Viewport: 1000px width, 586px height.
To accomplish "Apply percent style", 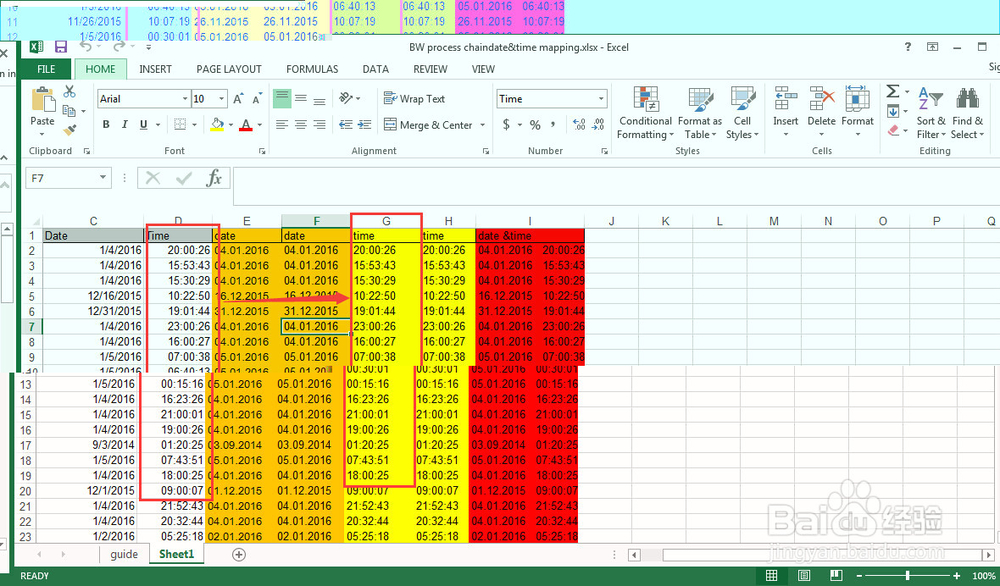I will (x=535, y=125).
